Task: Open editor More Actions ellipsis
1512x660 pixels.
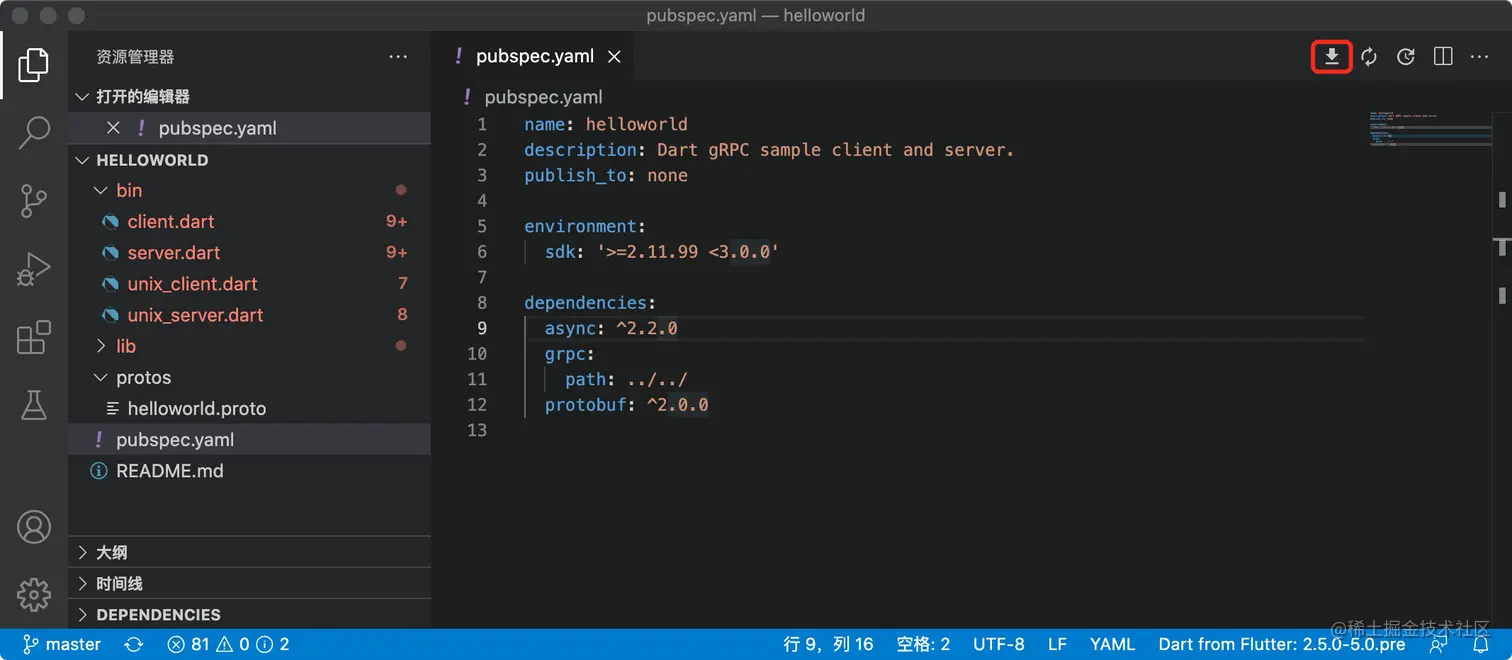Action: (x=1480, y=57)
